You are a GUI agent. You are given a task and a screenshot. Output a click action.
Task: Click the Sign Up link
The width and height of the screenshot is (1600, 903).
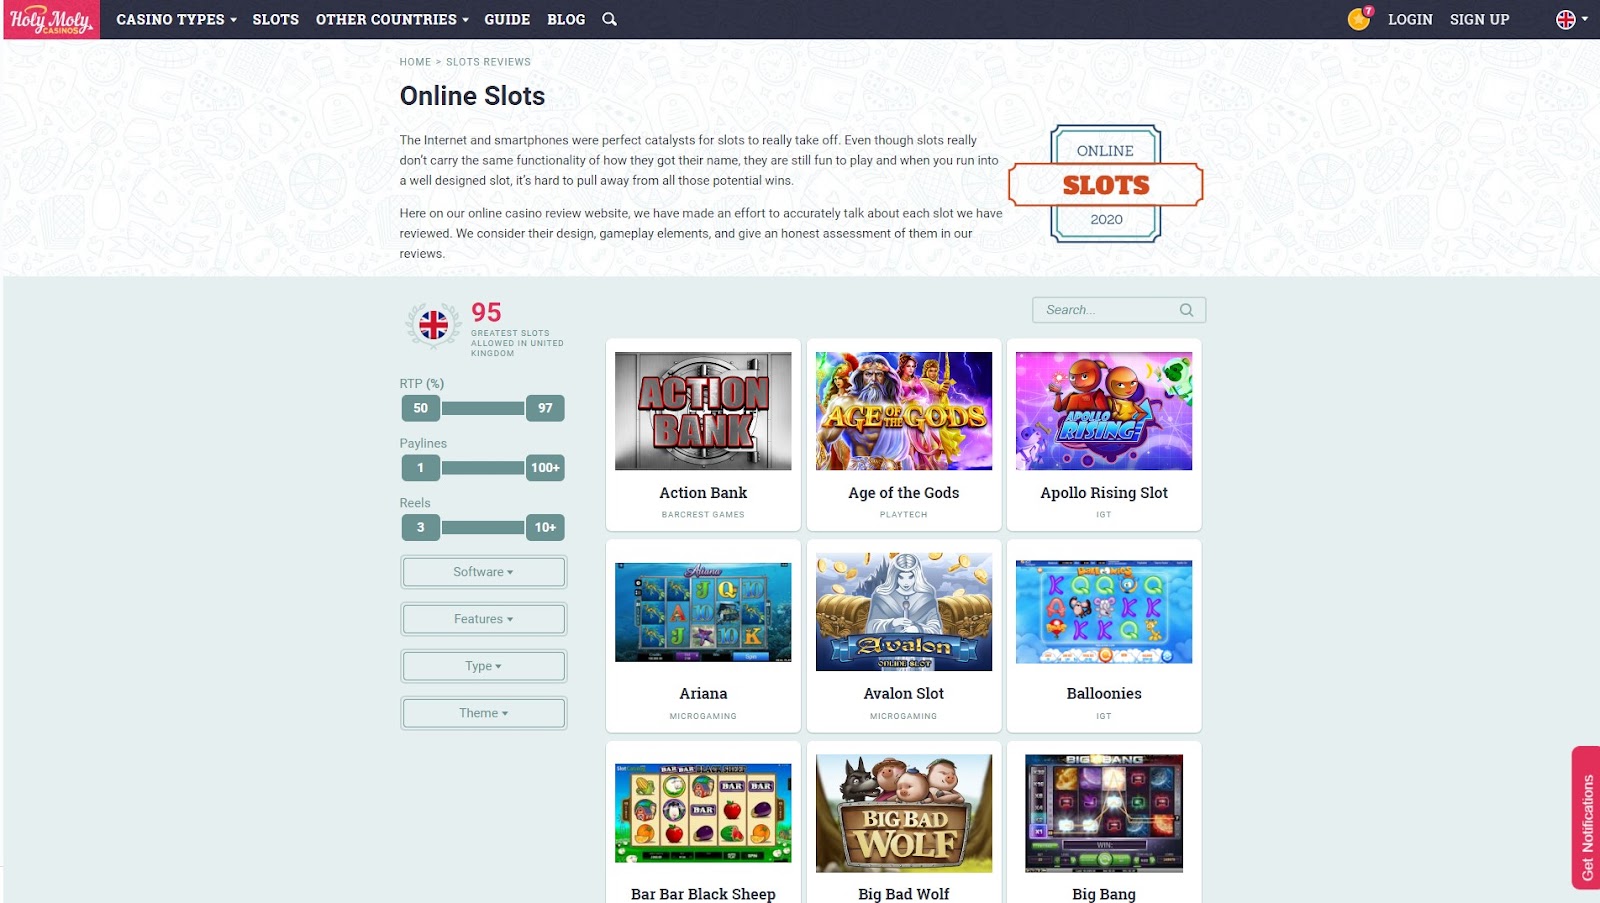coord(1480,19)
